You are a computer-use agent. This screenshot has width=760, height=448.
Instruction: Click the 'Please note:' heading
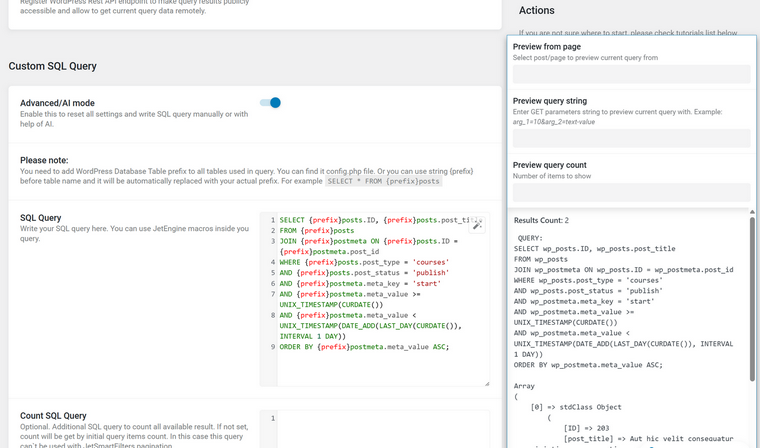click(x=44, y=160)
